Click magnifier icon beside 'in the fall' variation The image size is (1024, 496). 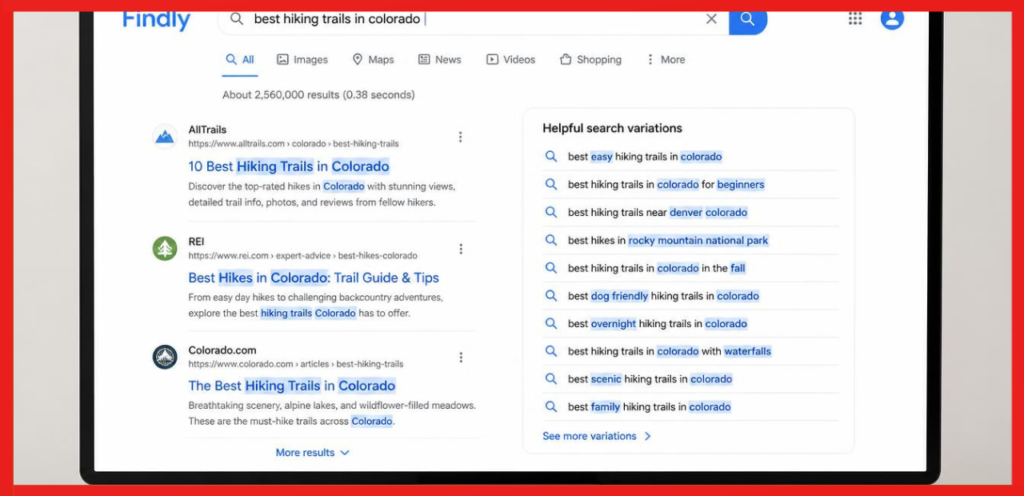click(551, 268)
